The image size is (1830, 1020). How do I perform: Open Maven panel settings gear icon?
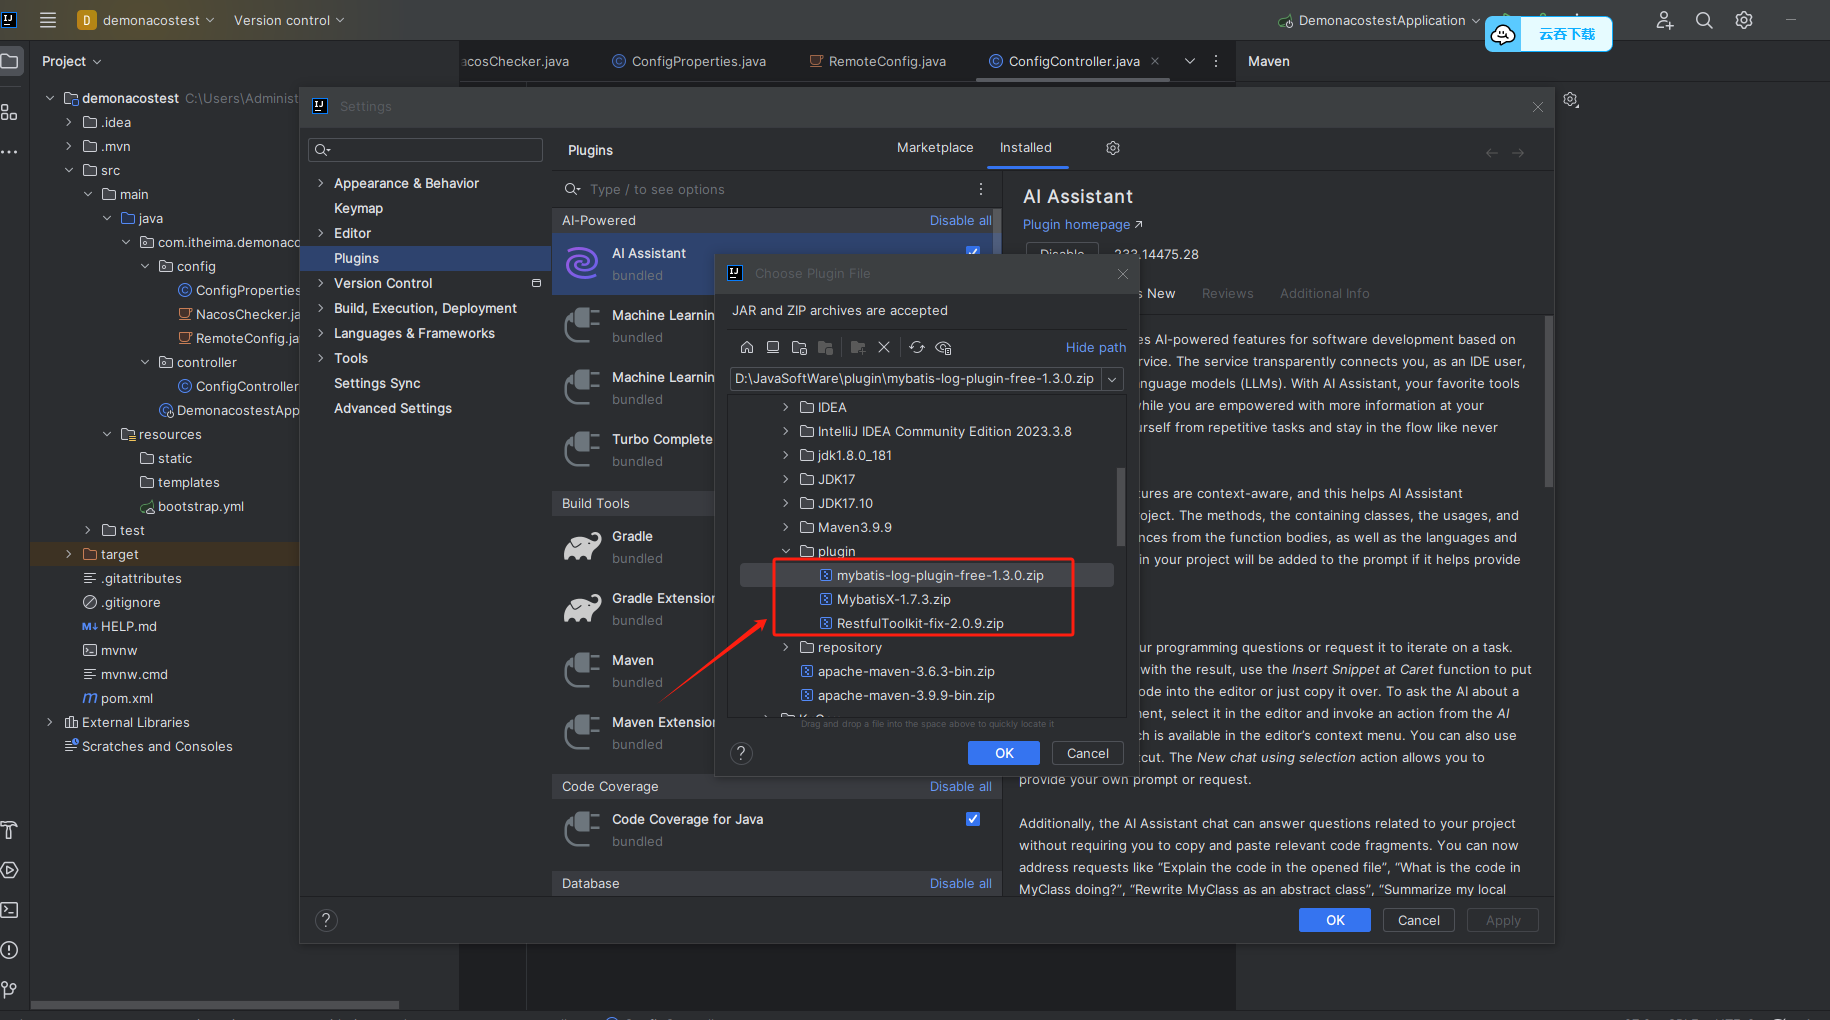1571,100
